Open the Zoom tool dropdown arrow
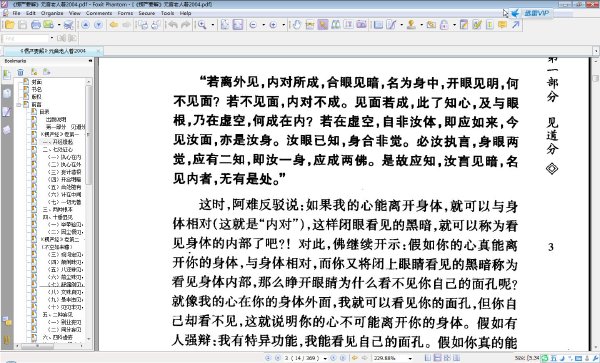This screenshot has width=600, height=363. tap(213, 25)
